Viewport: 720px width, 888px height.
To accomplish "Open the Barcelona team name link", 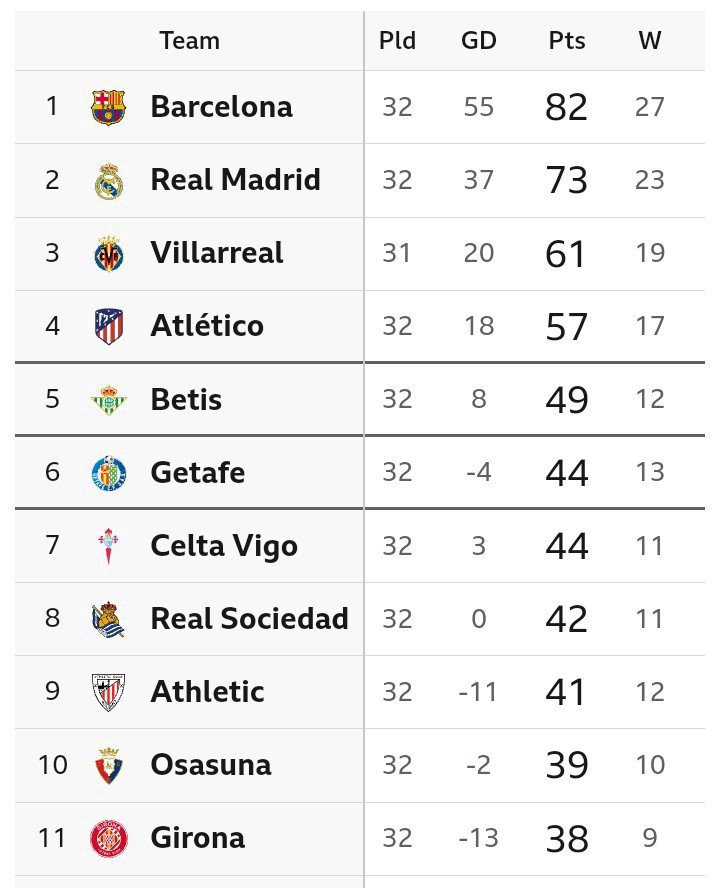I will point(221,107).
